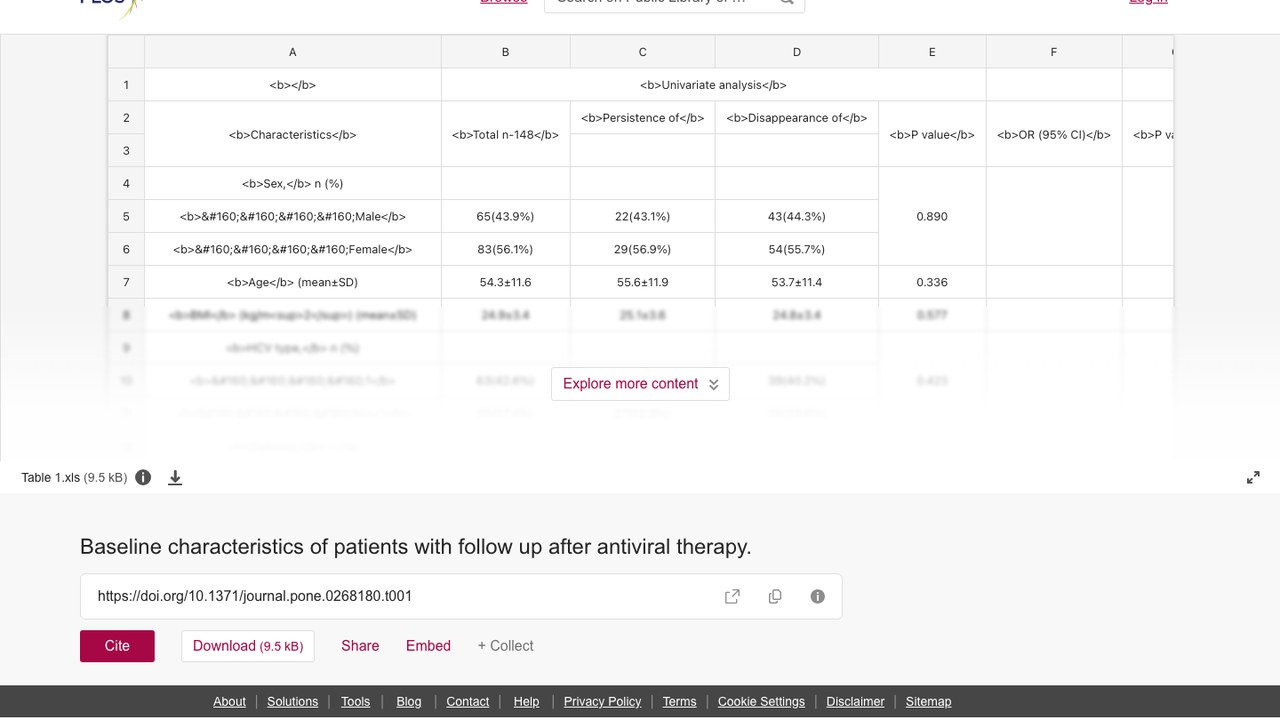Select column C header in the table
The height and width of the screenshot is (720, 1280).
(x=643, y=52)
